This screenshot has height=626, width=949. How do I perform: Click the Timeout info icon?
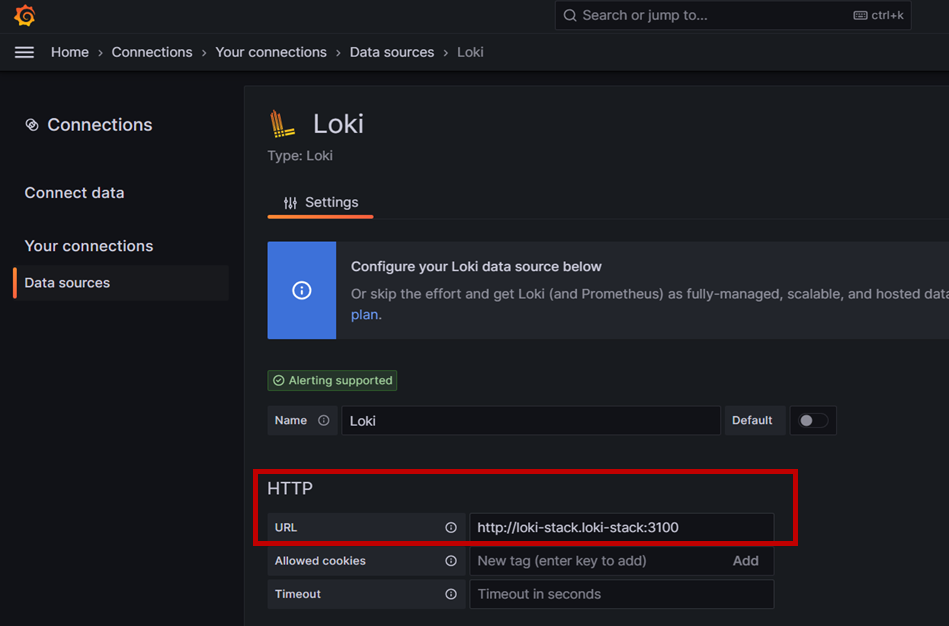tap(451, 594)
